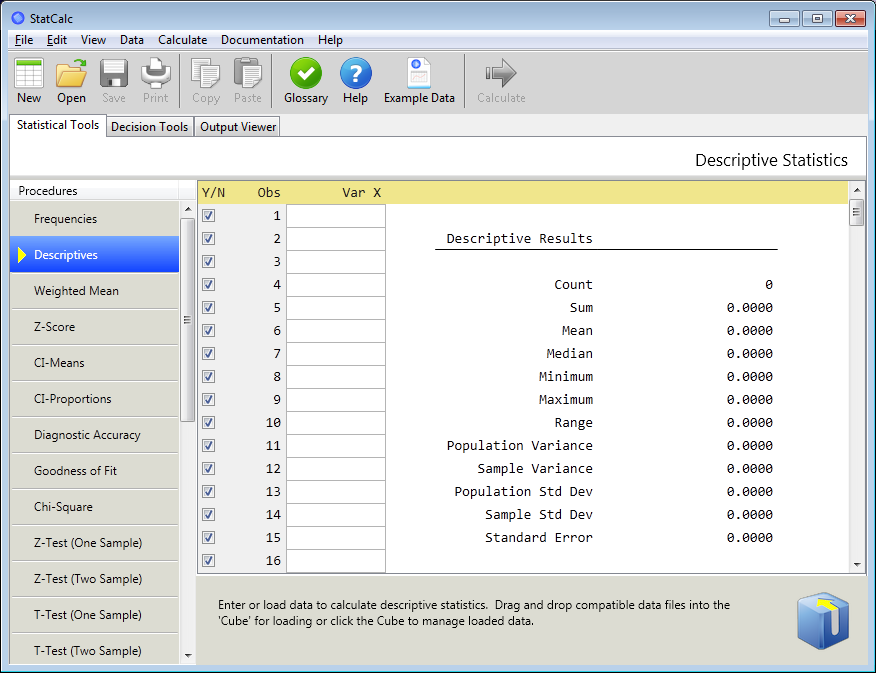Viewport: 876px width, 673px height.
Task: Click the Obs column header
Action: tap(269, 193)
